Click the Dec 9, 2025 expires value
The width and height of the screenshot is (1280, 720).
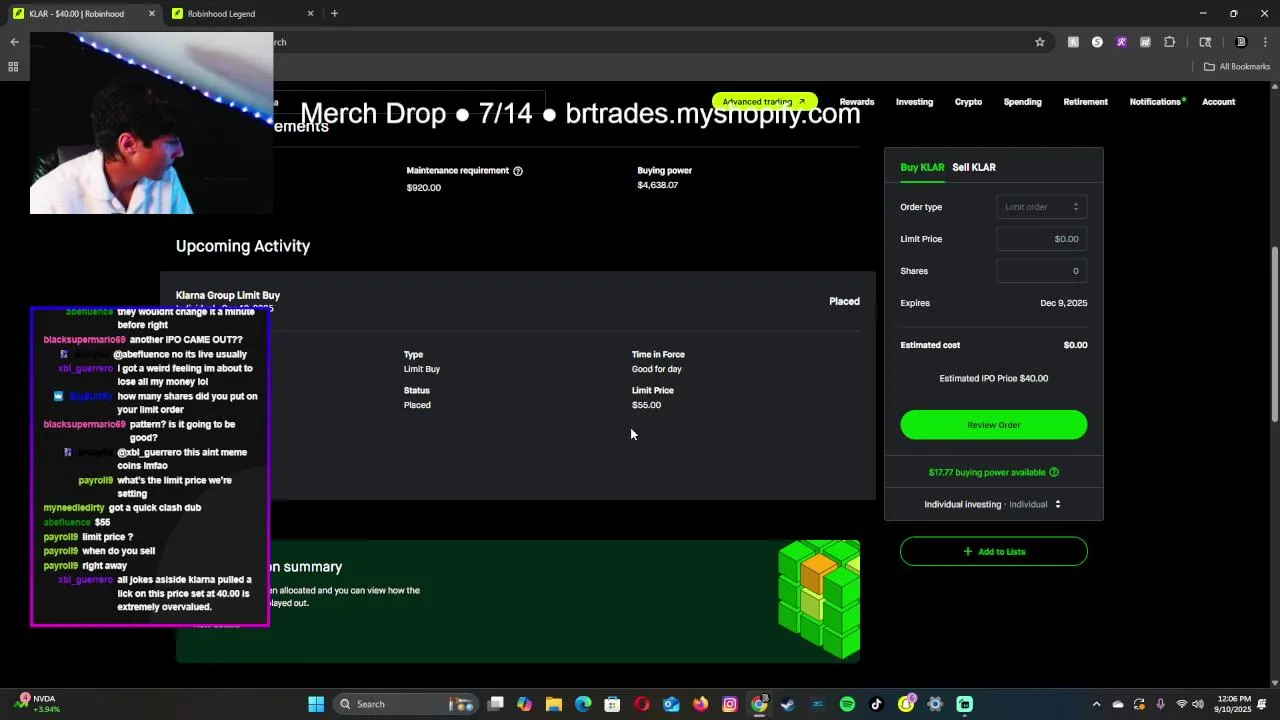click(1063, 303)
